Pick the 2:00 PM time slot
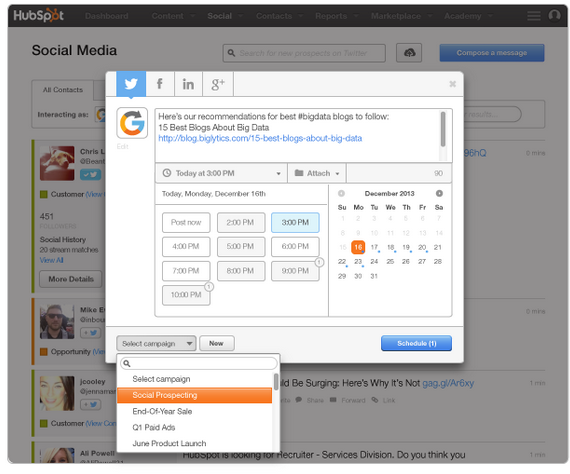Viewport: 570px width, 474px height. pos(241,222)
